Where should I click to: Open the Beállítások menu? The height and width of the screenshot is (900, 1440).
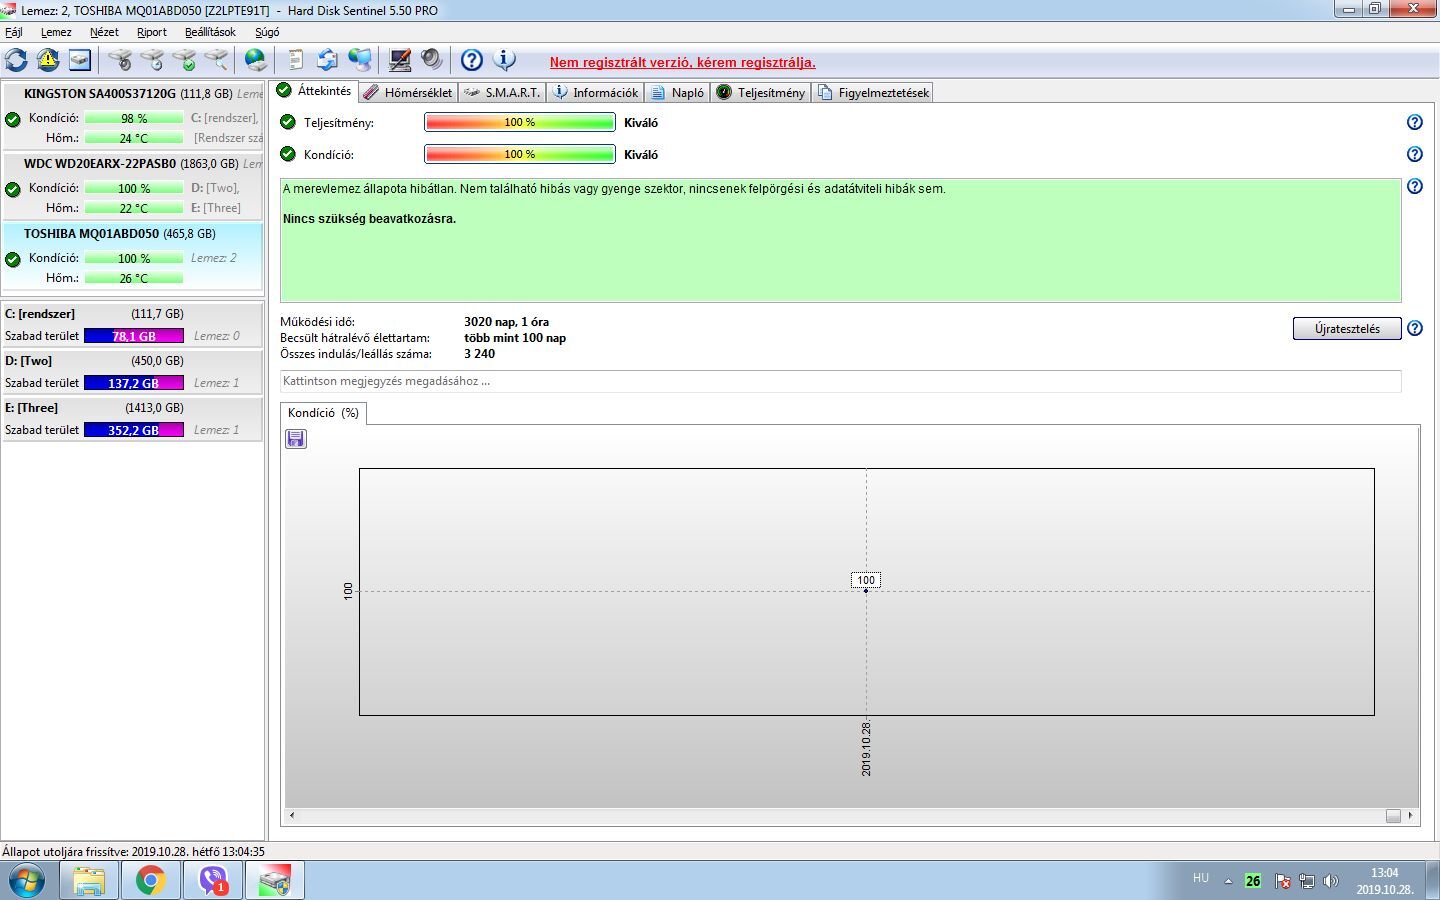[x=210, y=32]
